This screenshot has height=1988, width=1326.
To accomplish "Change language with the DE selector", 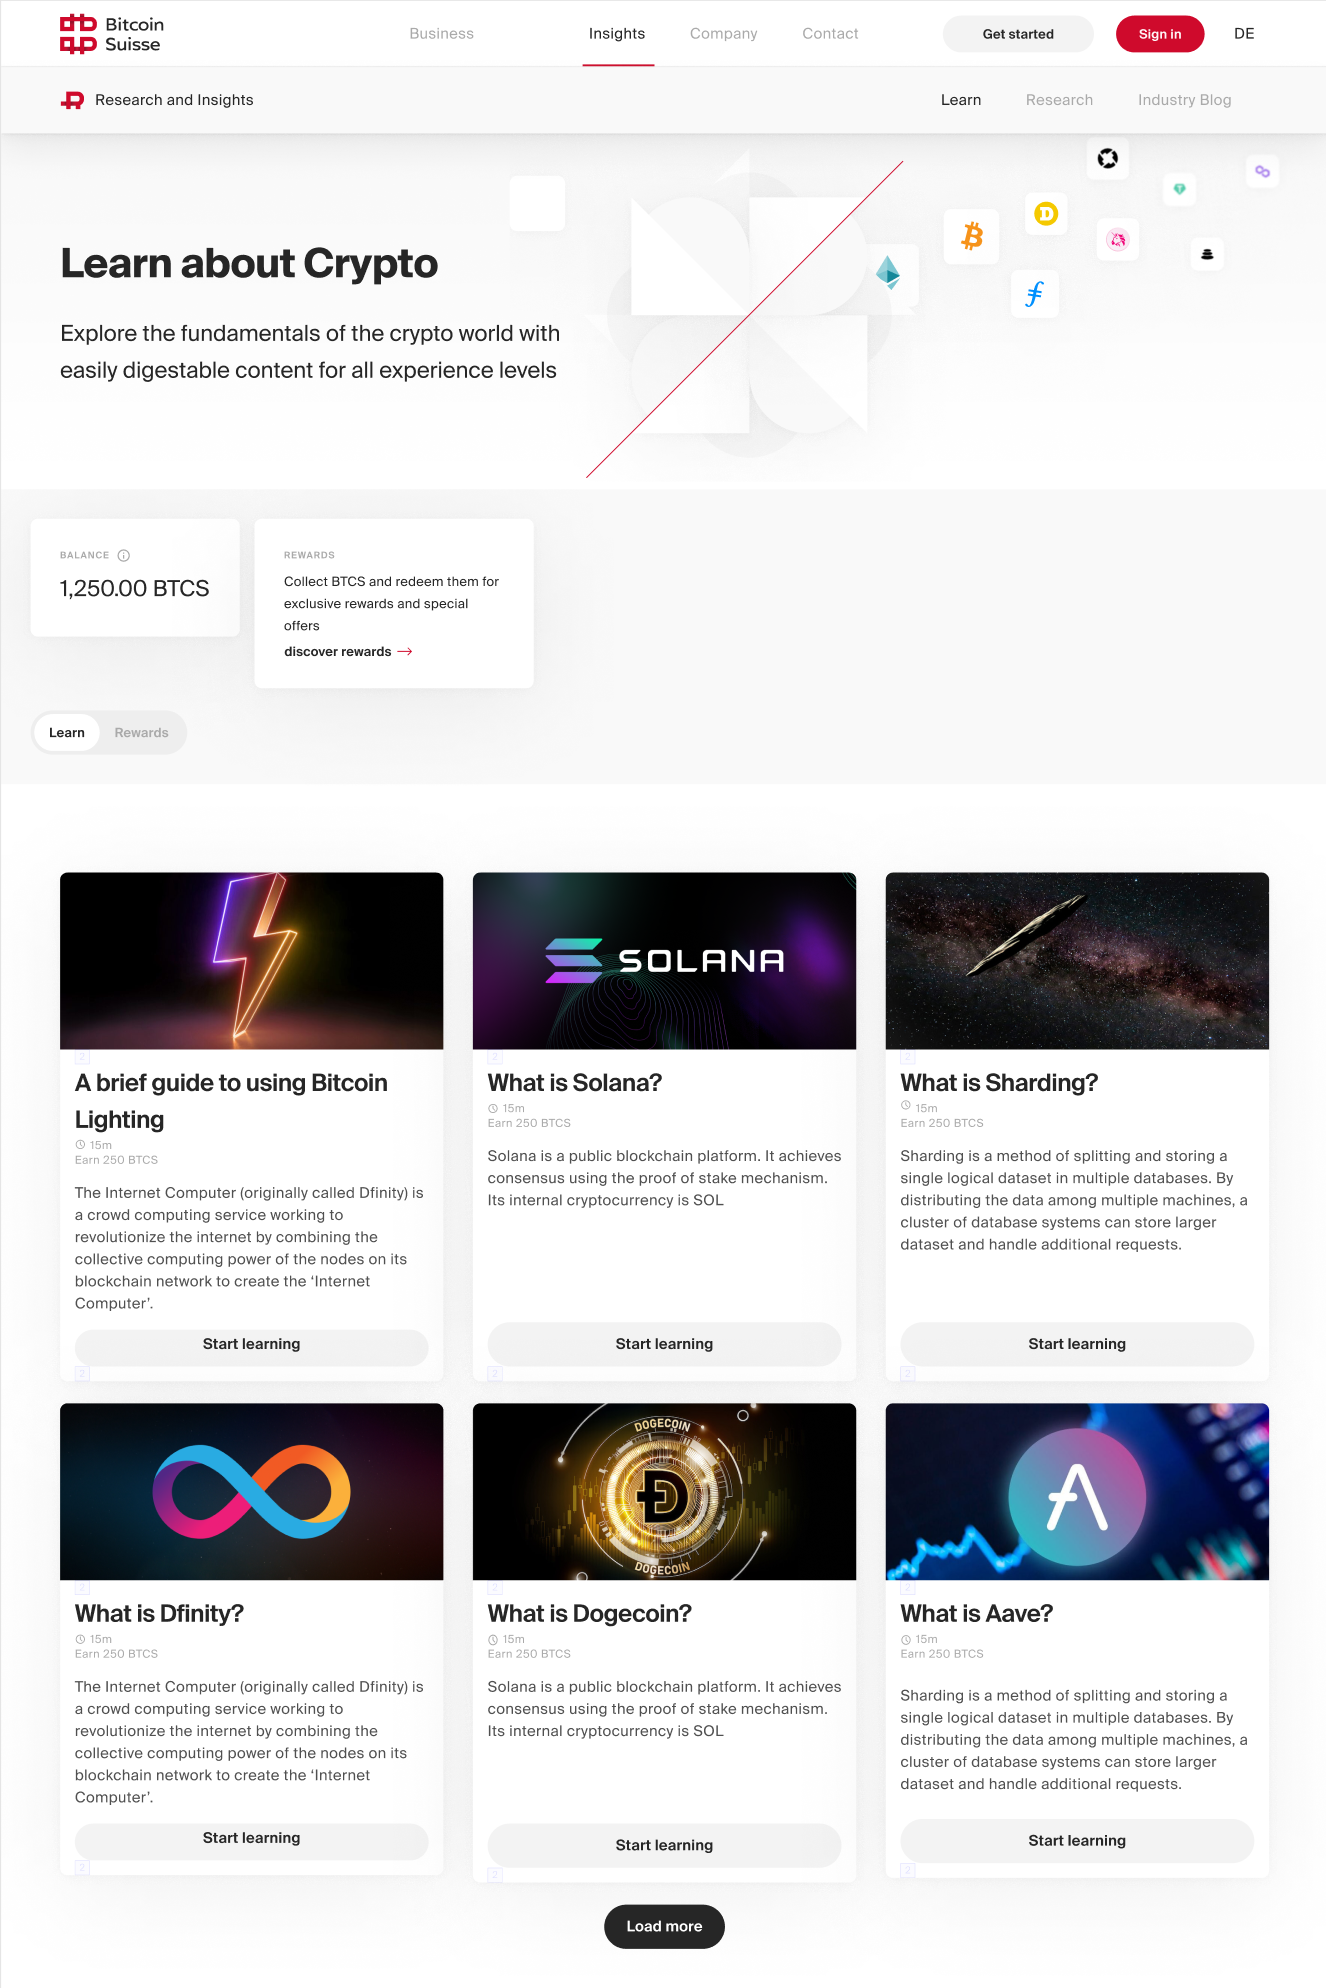I will click(1244, 34).
